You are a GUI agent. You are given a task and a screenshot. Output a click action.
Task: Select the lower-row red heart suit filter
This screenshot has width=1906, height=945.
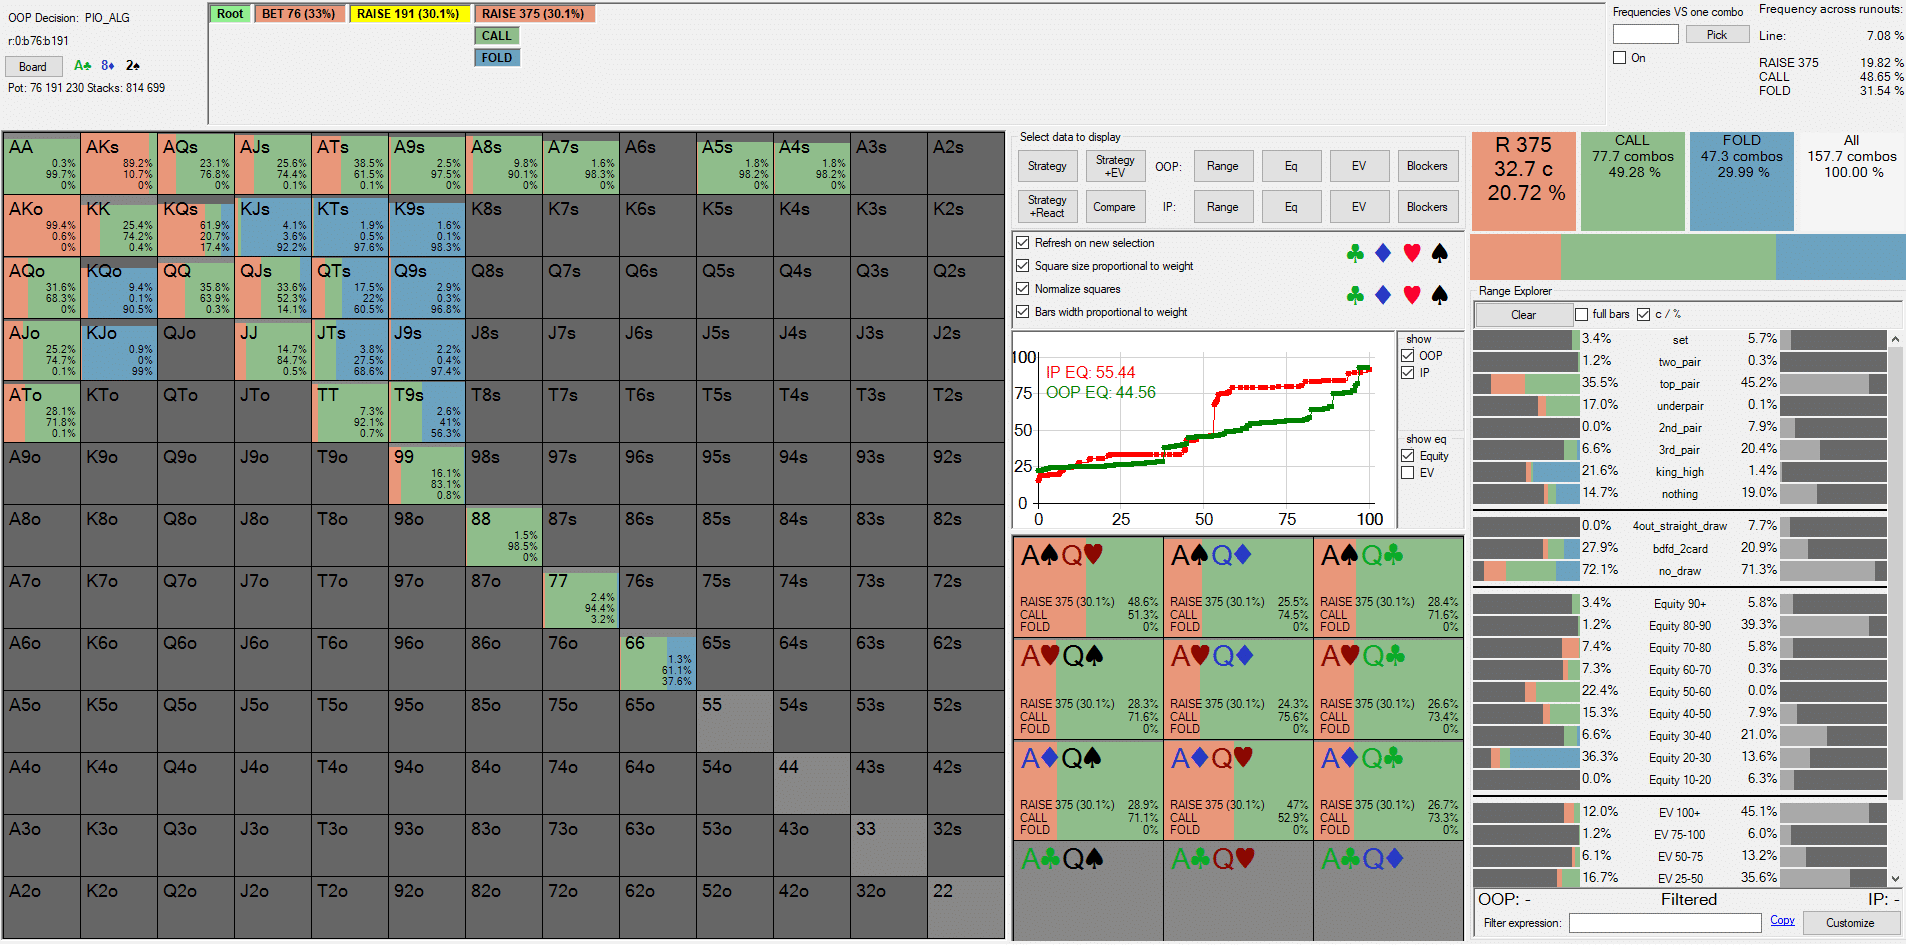[1412, 295]
